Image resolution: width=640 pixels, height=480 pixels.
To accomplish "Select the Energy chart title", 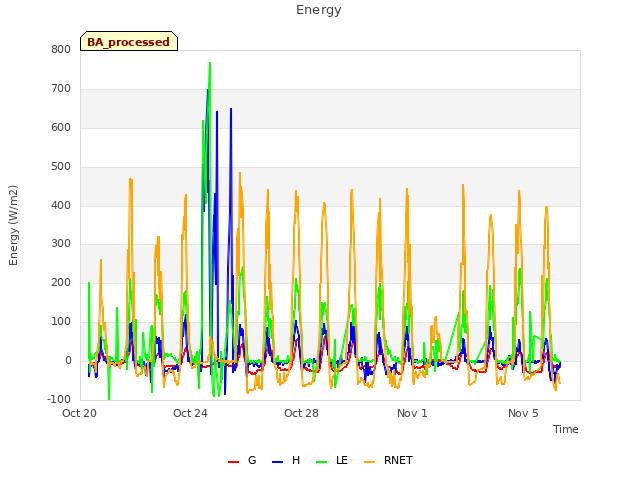I will [319, 10].
